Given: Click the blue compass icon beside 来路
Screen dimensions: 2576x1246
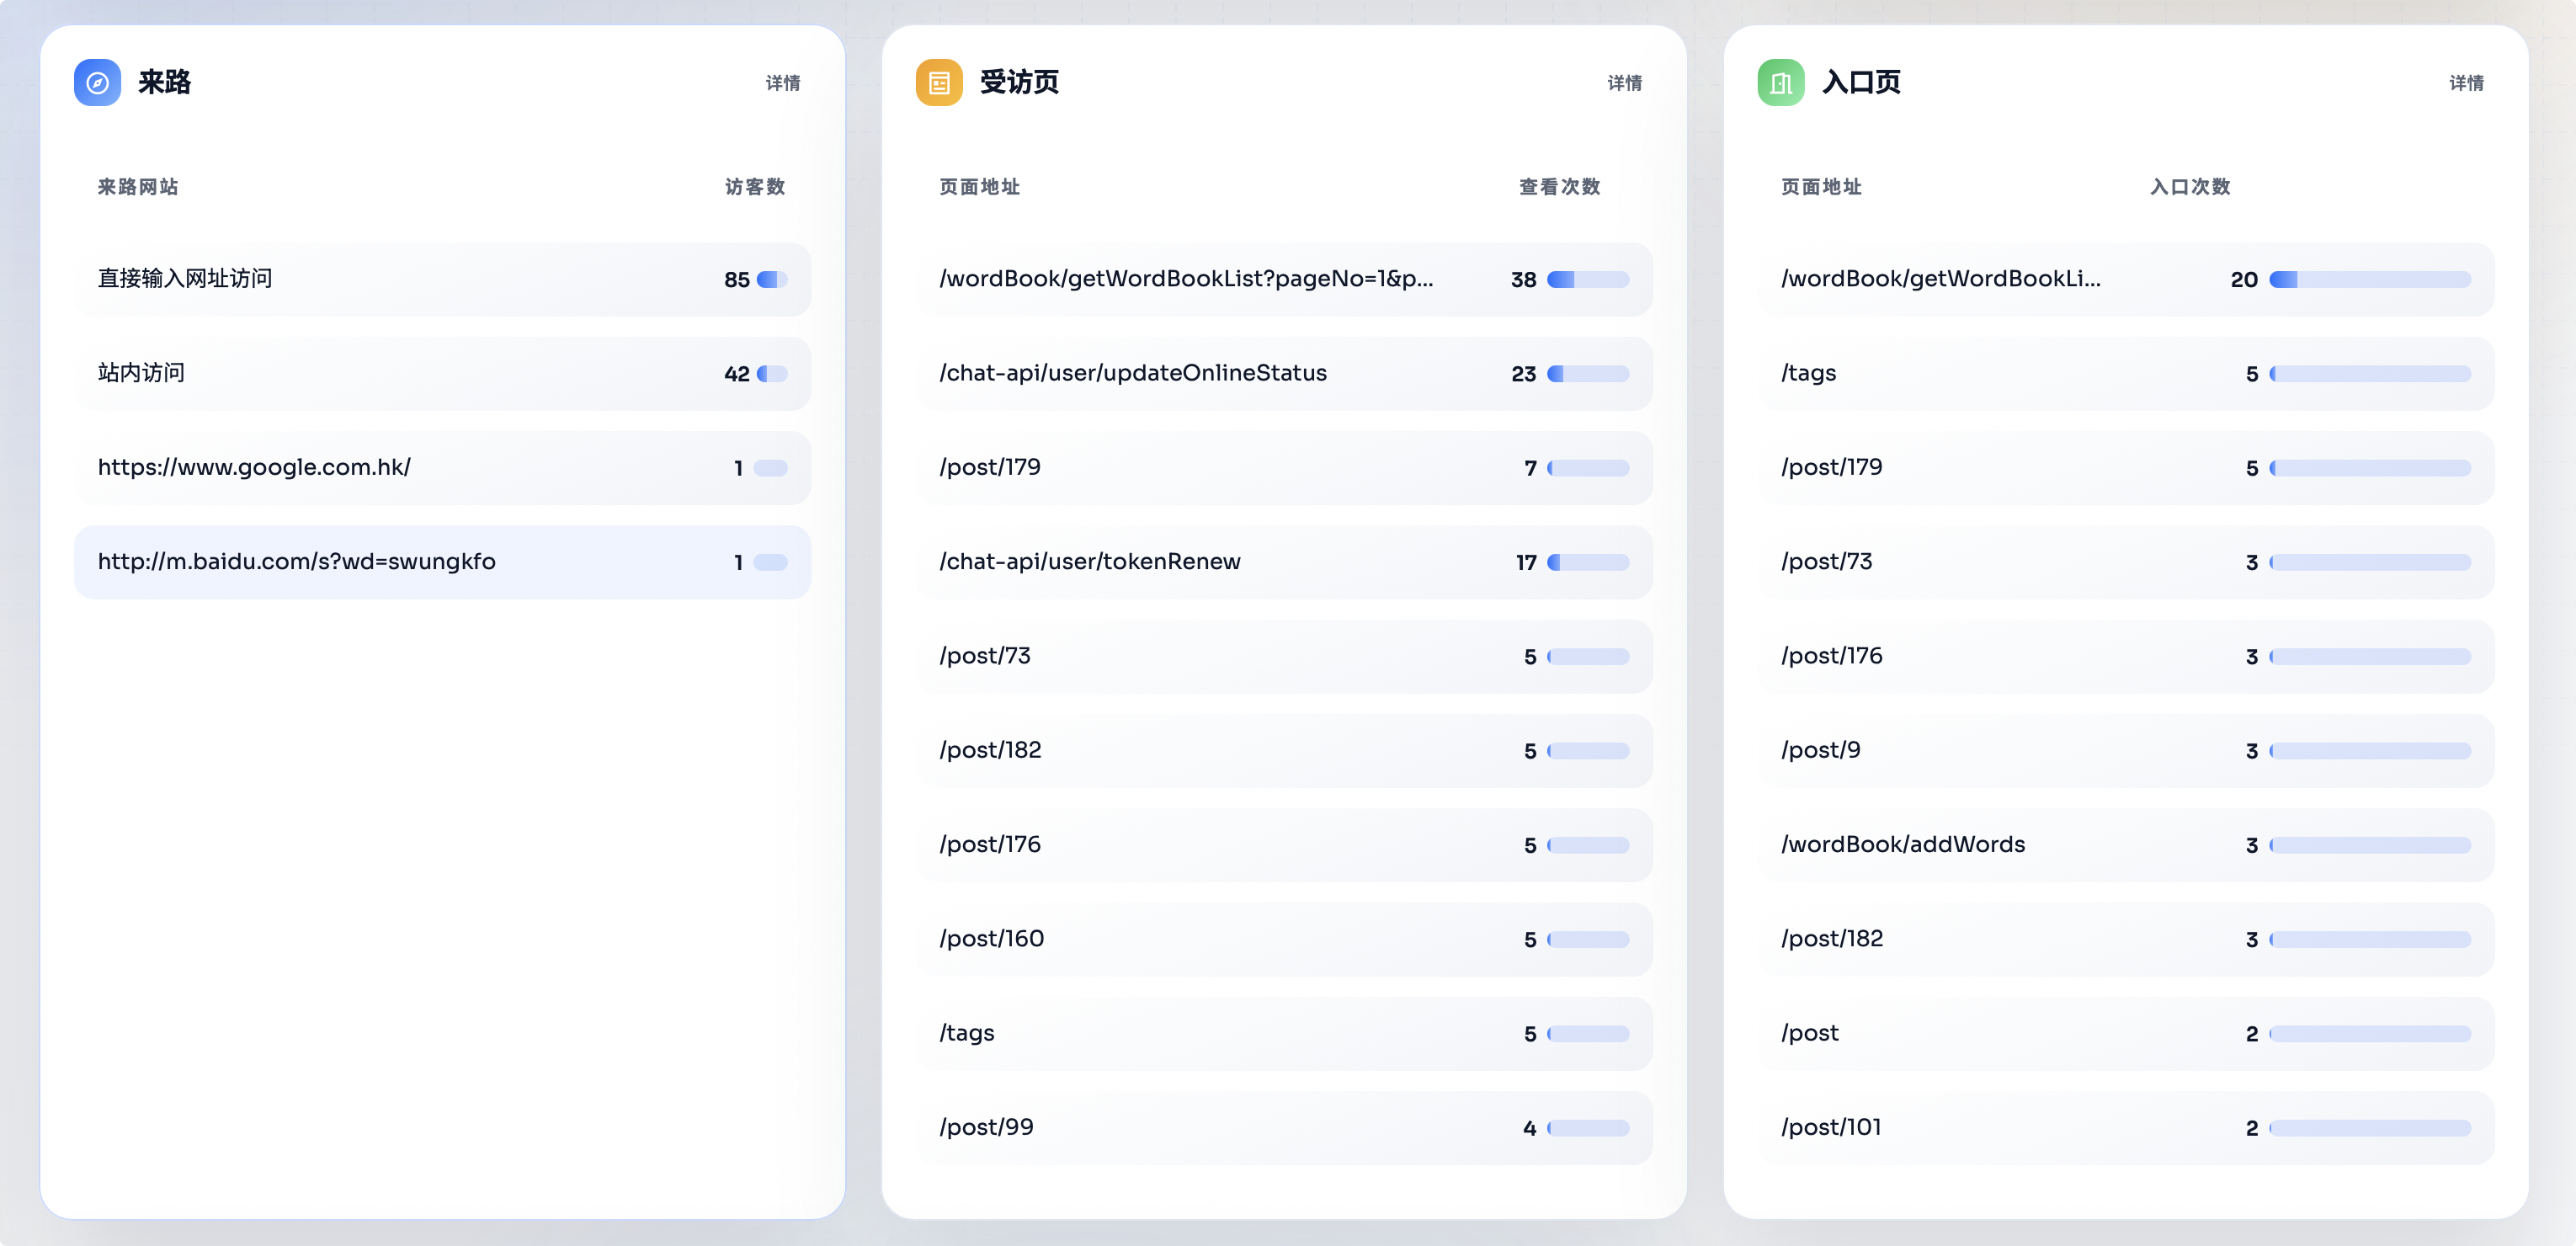Looking at the screenshot, I should coord(97,82).
